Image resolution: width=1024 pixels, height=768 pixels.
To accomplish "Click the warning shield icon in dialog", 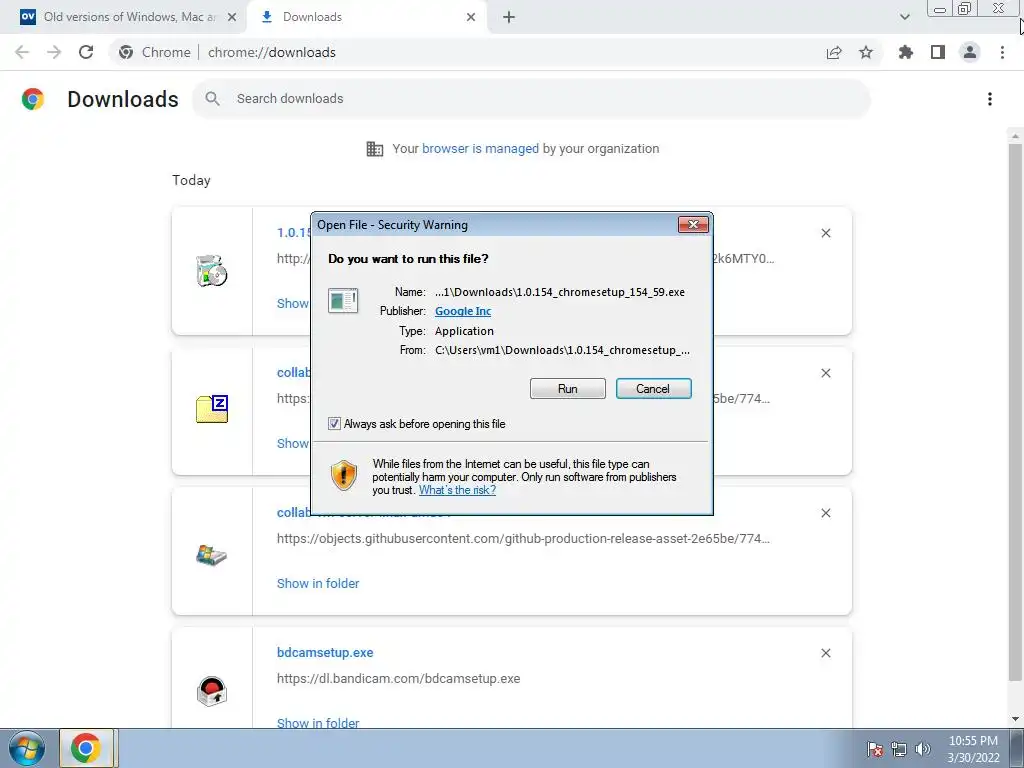I will (344, 475).
